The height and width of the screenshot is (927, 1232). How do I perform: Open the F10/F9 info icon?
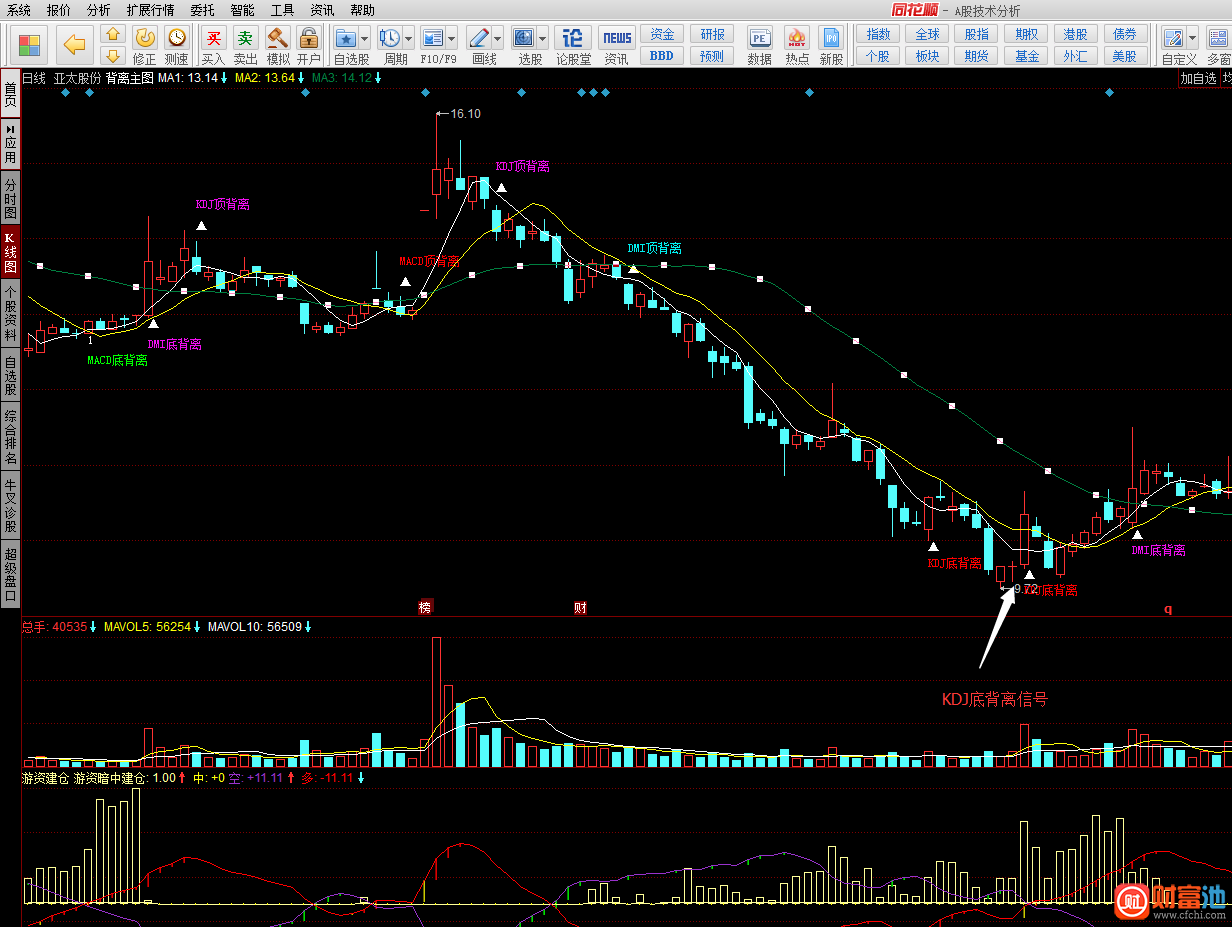click(433, 39)
